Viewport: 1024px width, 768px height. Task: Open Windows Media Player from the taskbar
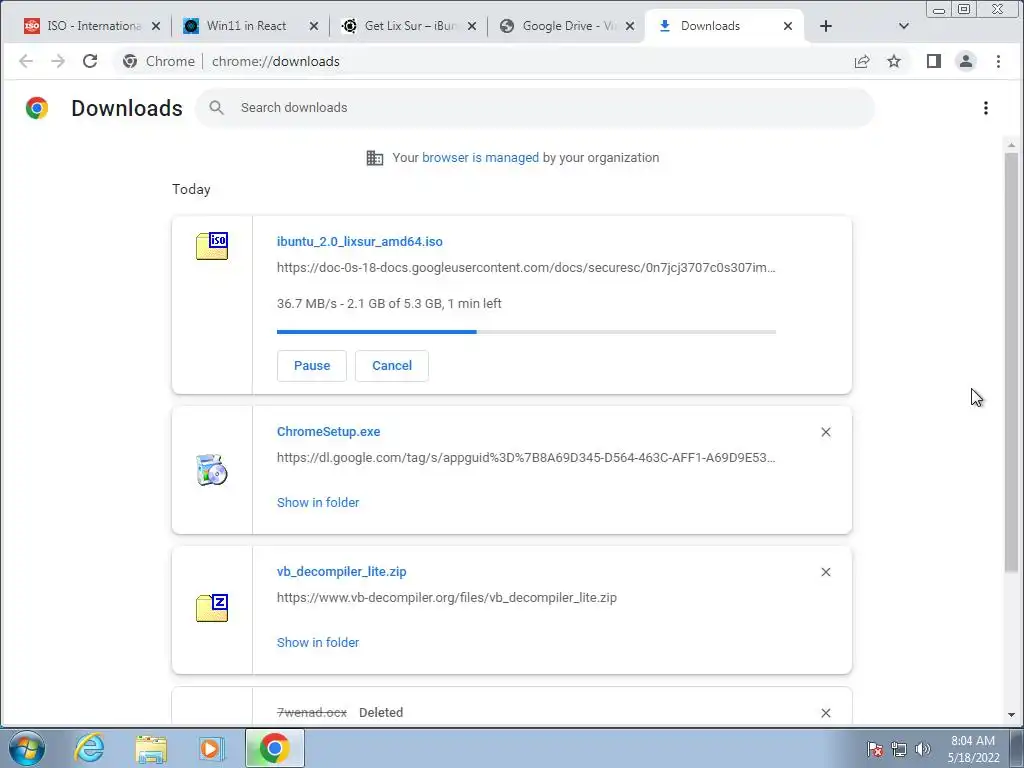211,748
